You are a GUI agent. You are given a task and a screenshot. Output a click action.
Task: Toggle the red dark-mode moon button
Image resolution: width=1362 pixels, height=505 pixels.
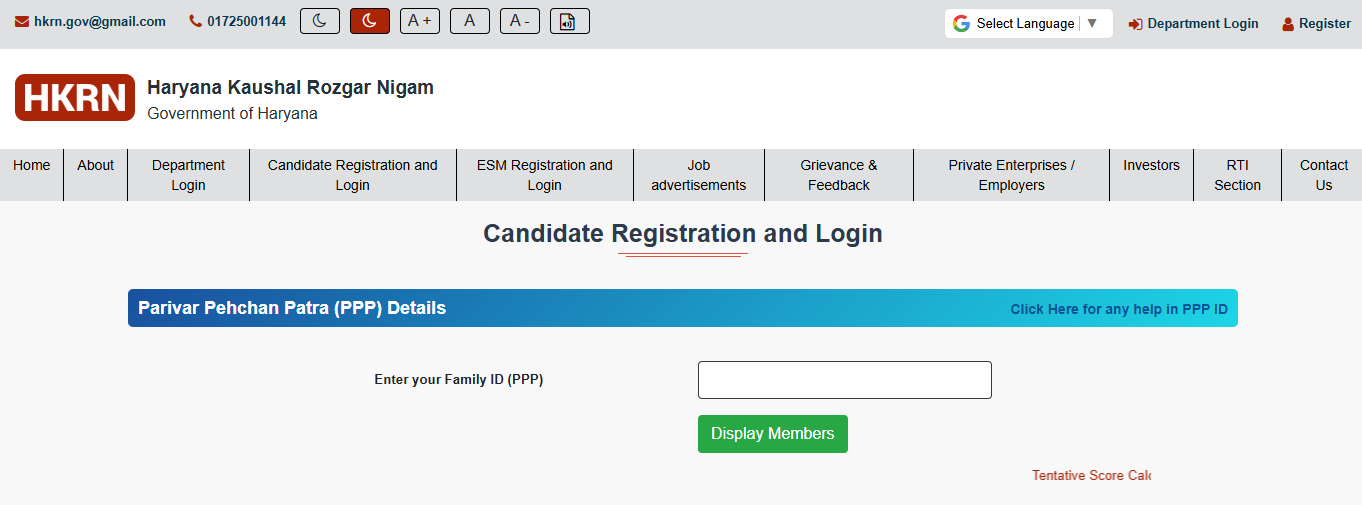pos(370,21)
